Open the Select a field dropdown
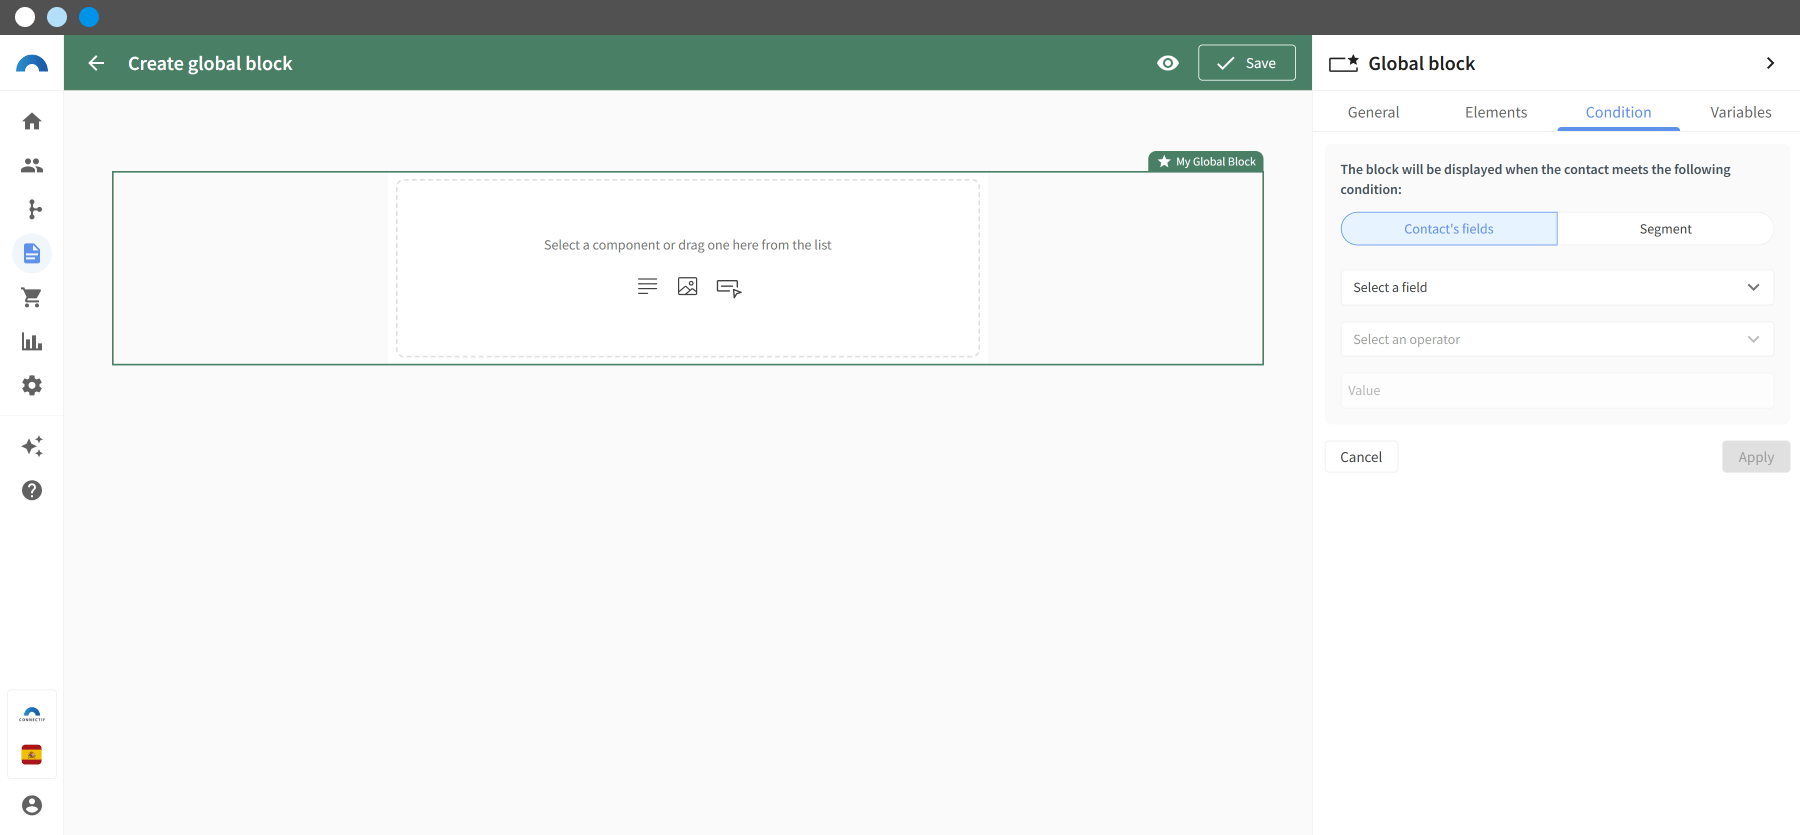Screen dimensions: 1800x835 point(1557,287)
